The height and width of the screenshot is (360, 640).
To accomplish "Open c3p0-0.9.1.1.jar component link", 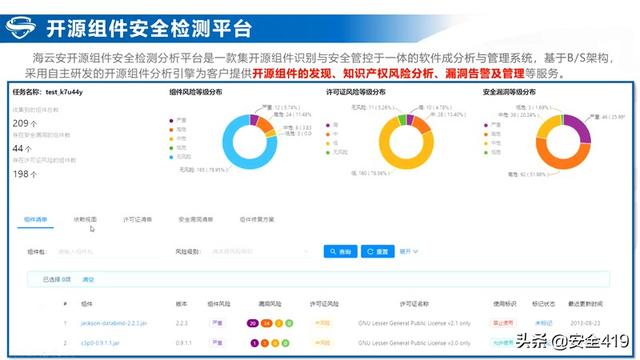I will tap(100, 343).
